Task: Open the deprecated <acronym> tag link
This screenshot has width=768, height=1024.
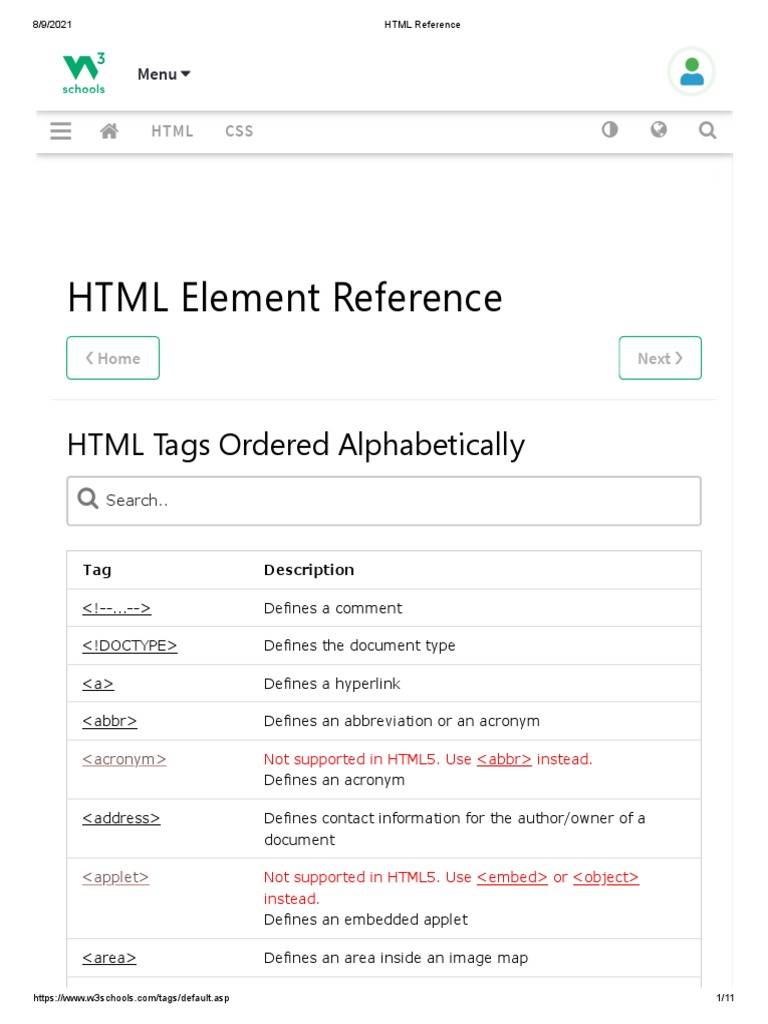Action: pos(124,759)
